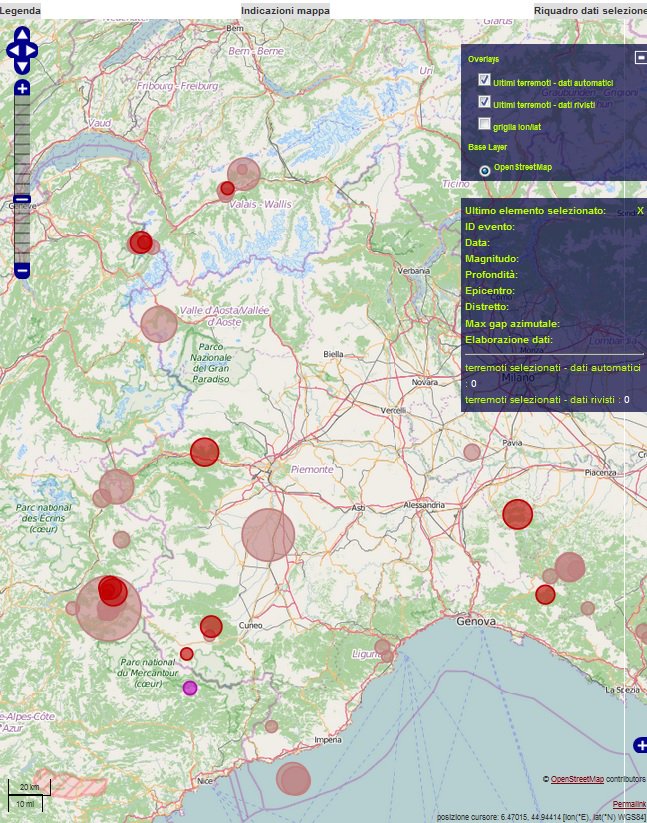The width and height of the screenshot is (647, 823).
Task: Click 'terremoti selezionati - dati rivisti : 0' text
Action: coord(547,399)
